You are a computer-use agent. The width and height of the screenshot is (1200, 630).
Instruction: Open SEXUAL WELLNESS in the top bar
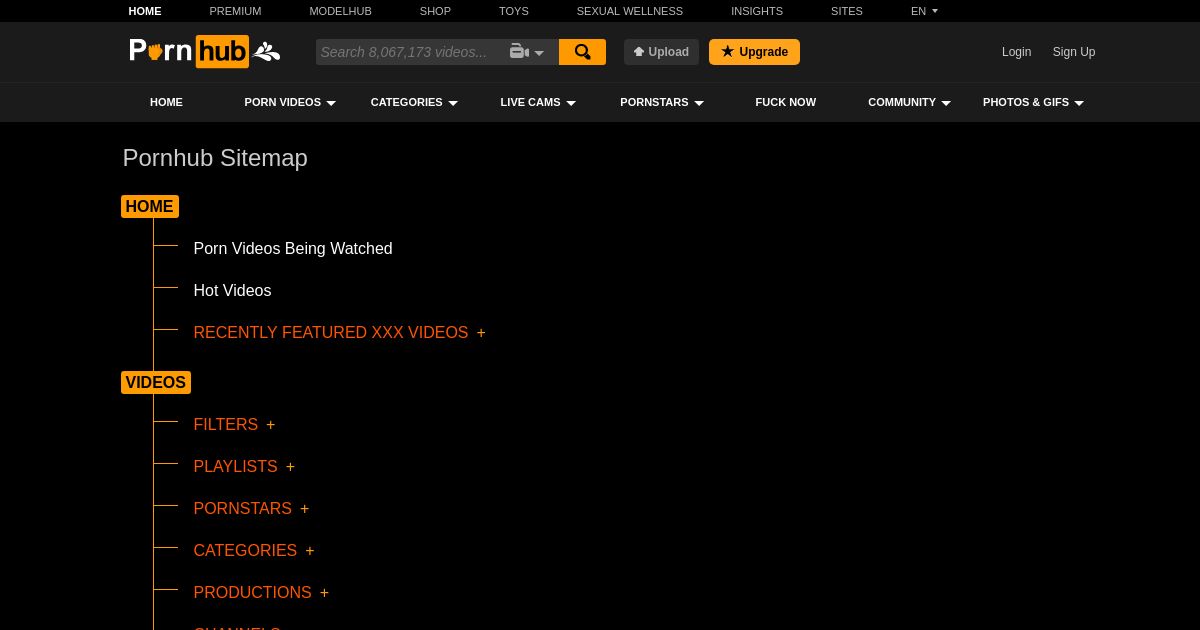click(630, 11)
